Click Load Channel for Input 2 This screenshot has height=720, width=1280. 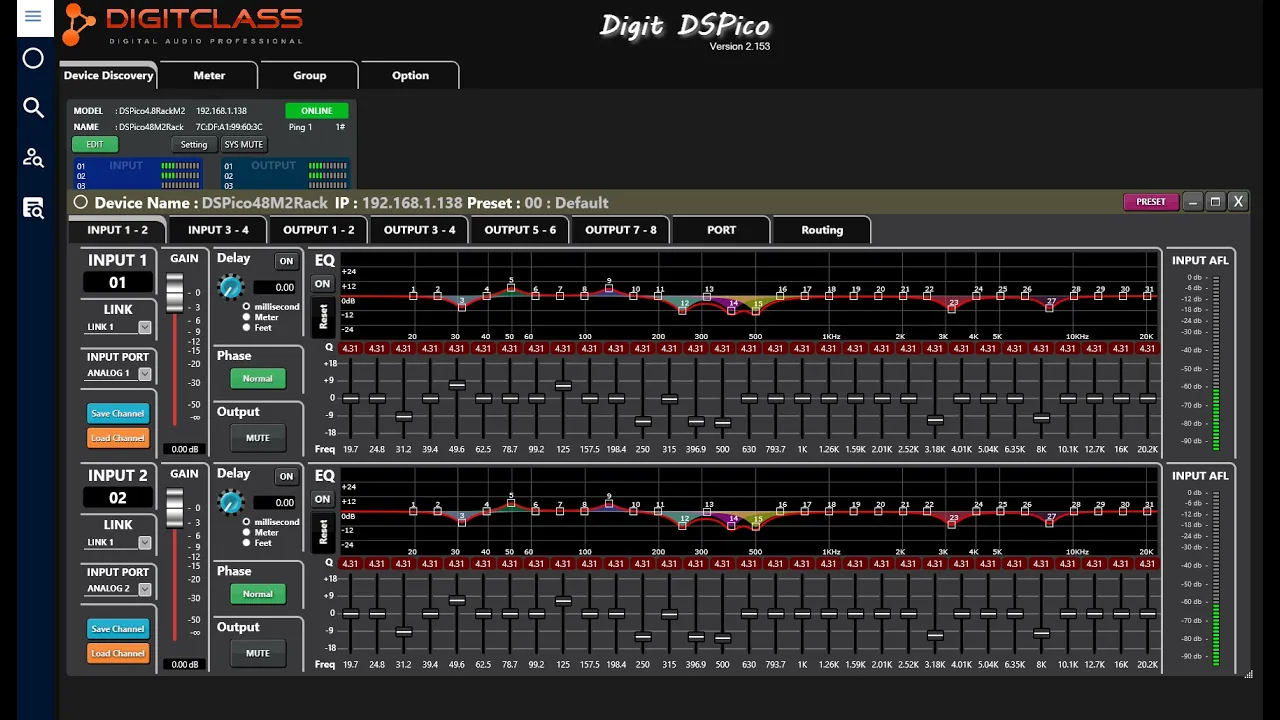[x=118, y=653]
